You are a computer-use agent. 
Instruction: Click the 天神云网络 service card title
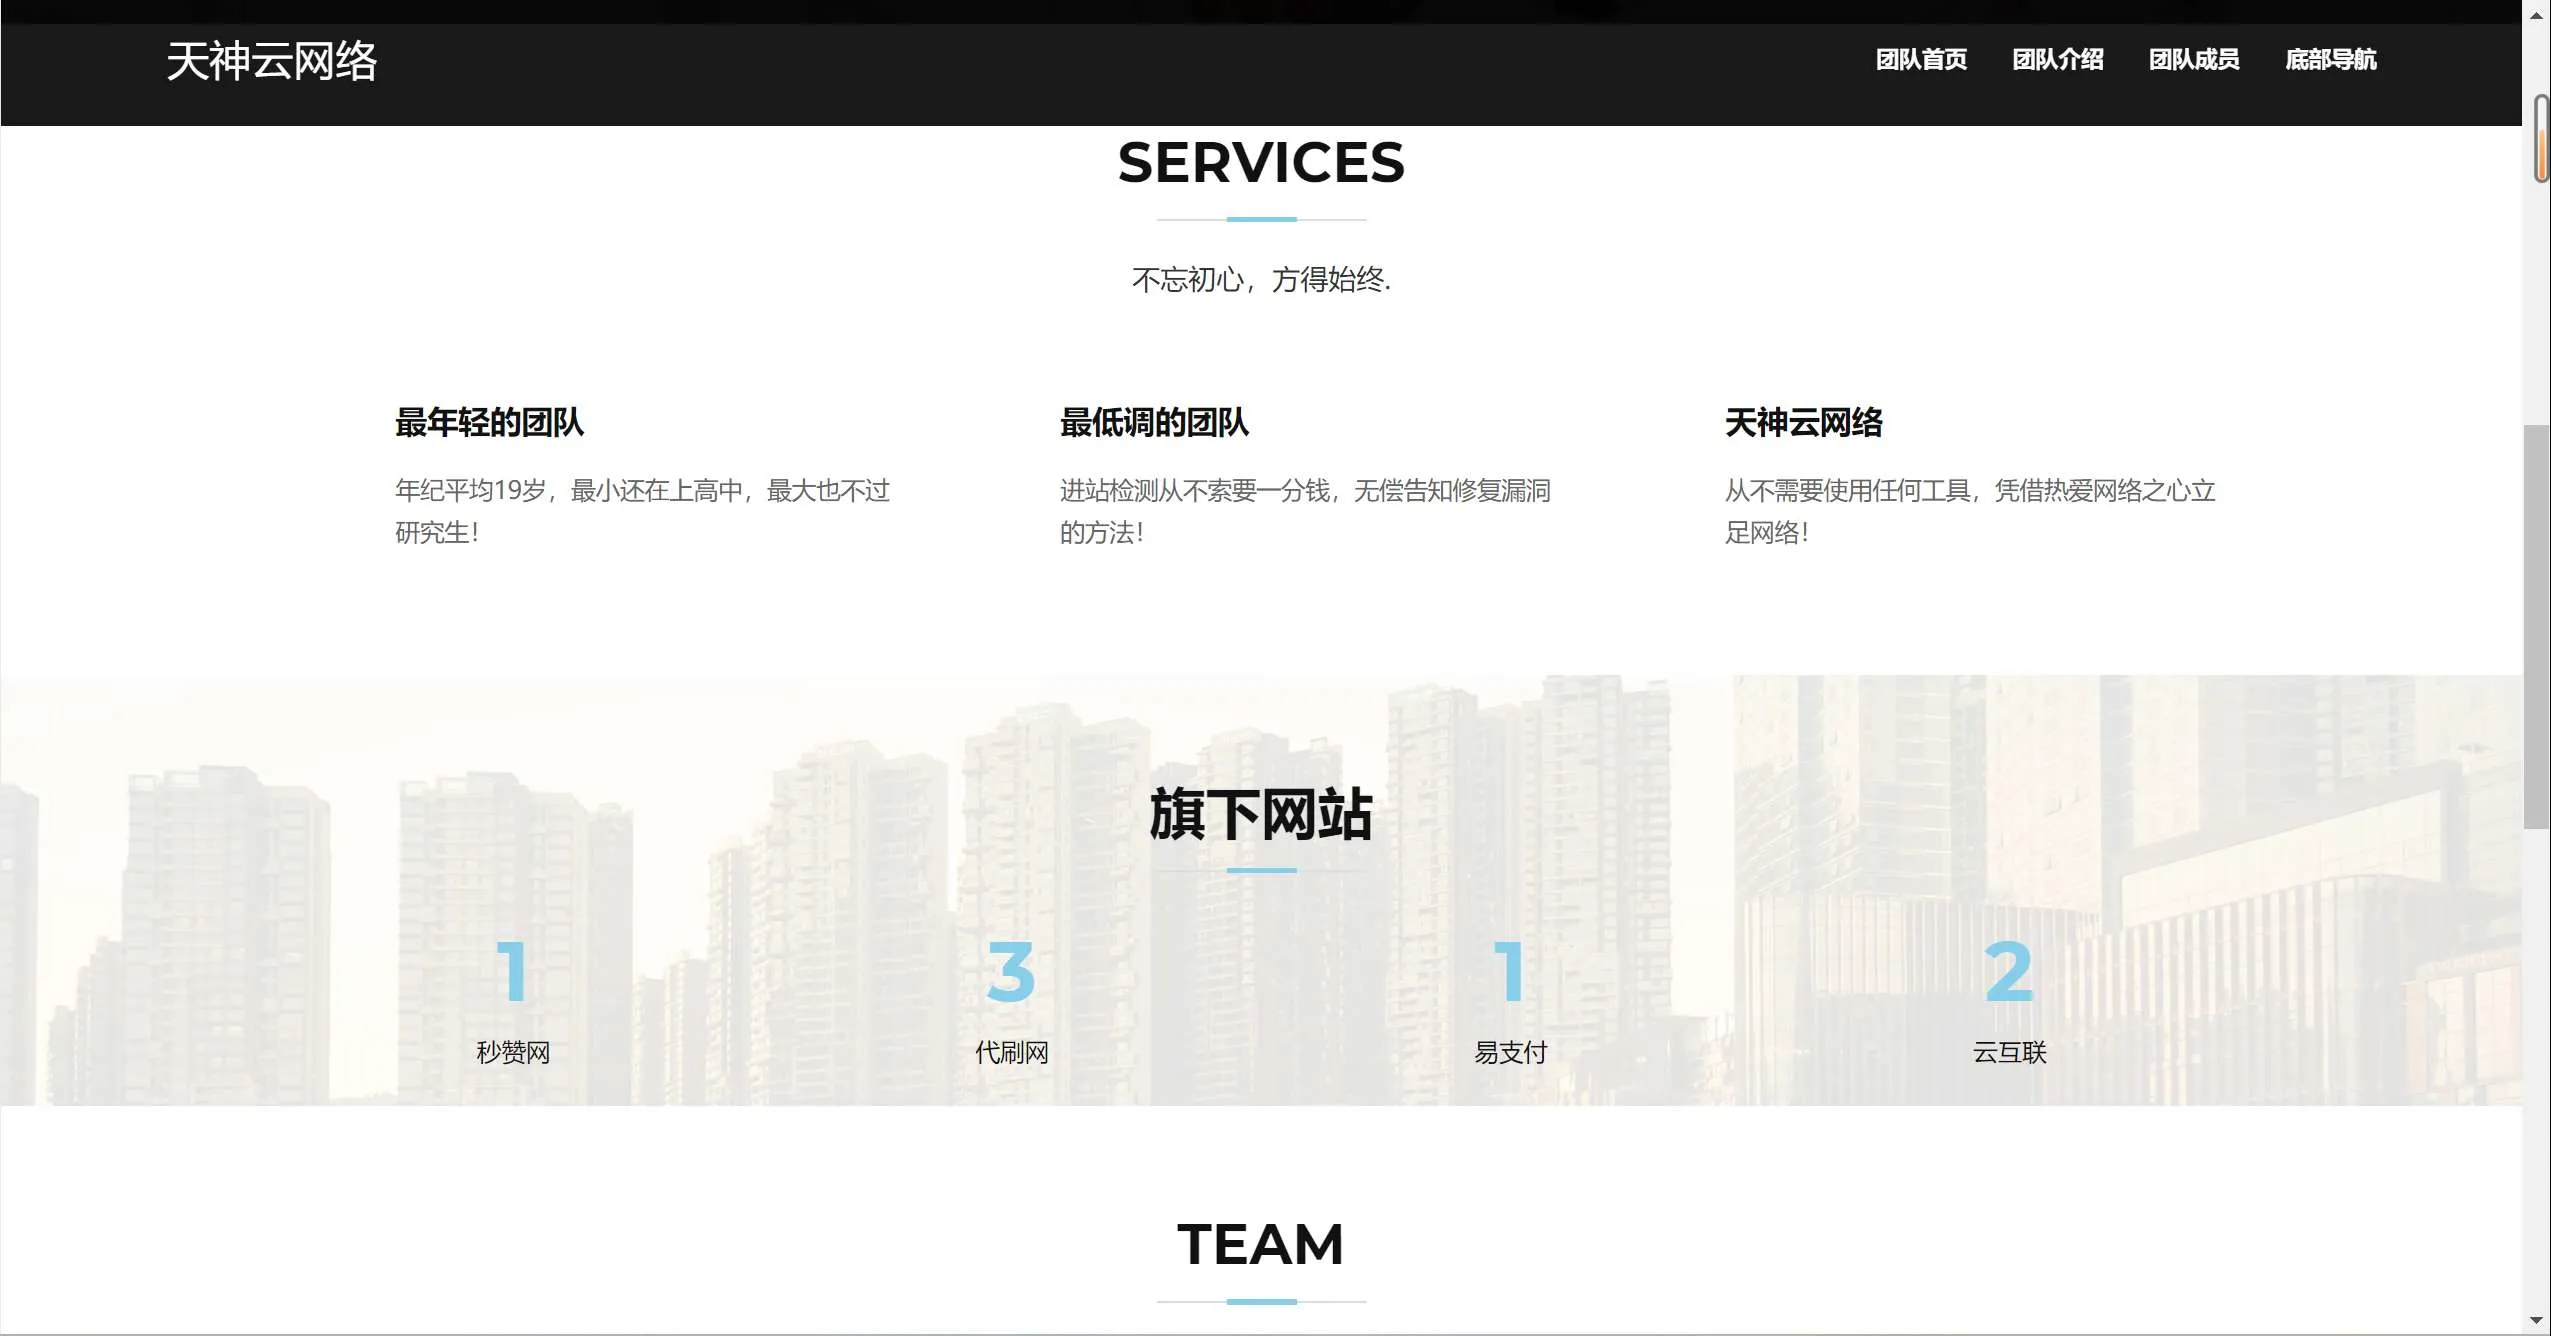point(1803,423)
